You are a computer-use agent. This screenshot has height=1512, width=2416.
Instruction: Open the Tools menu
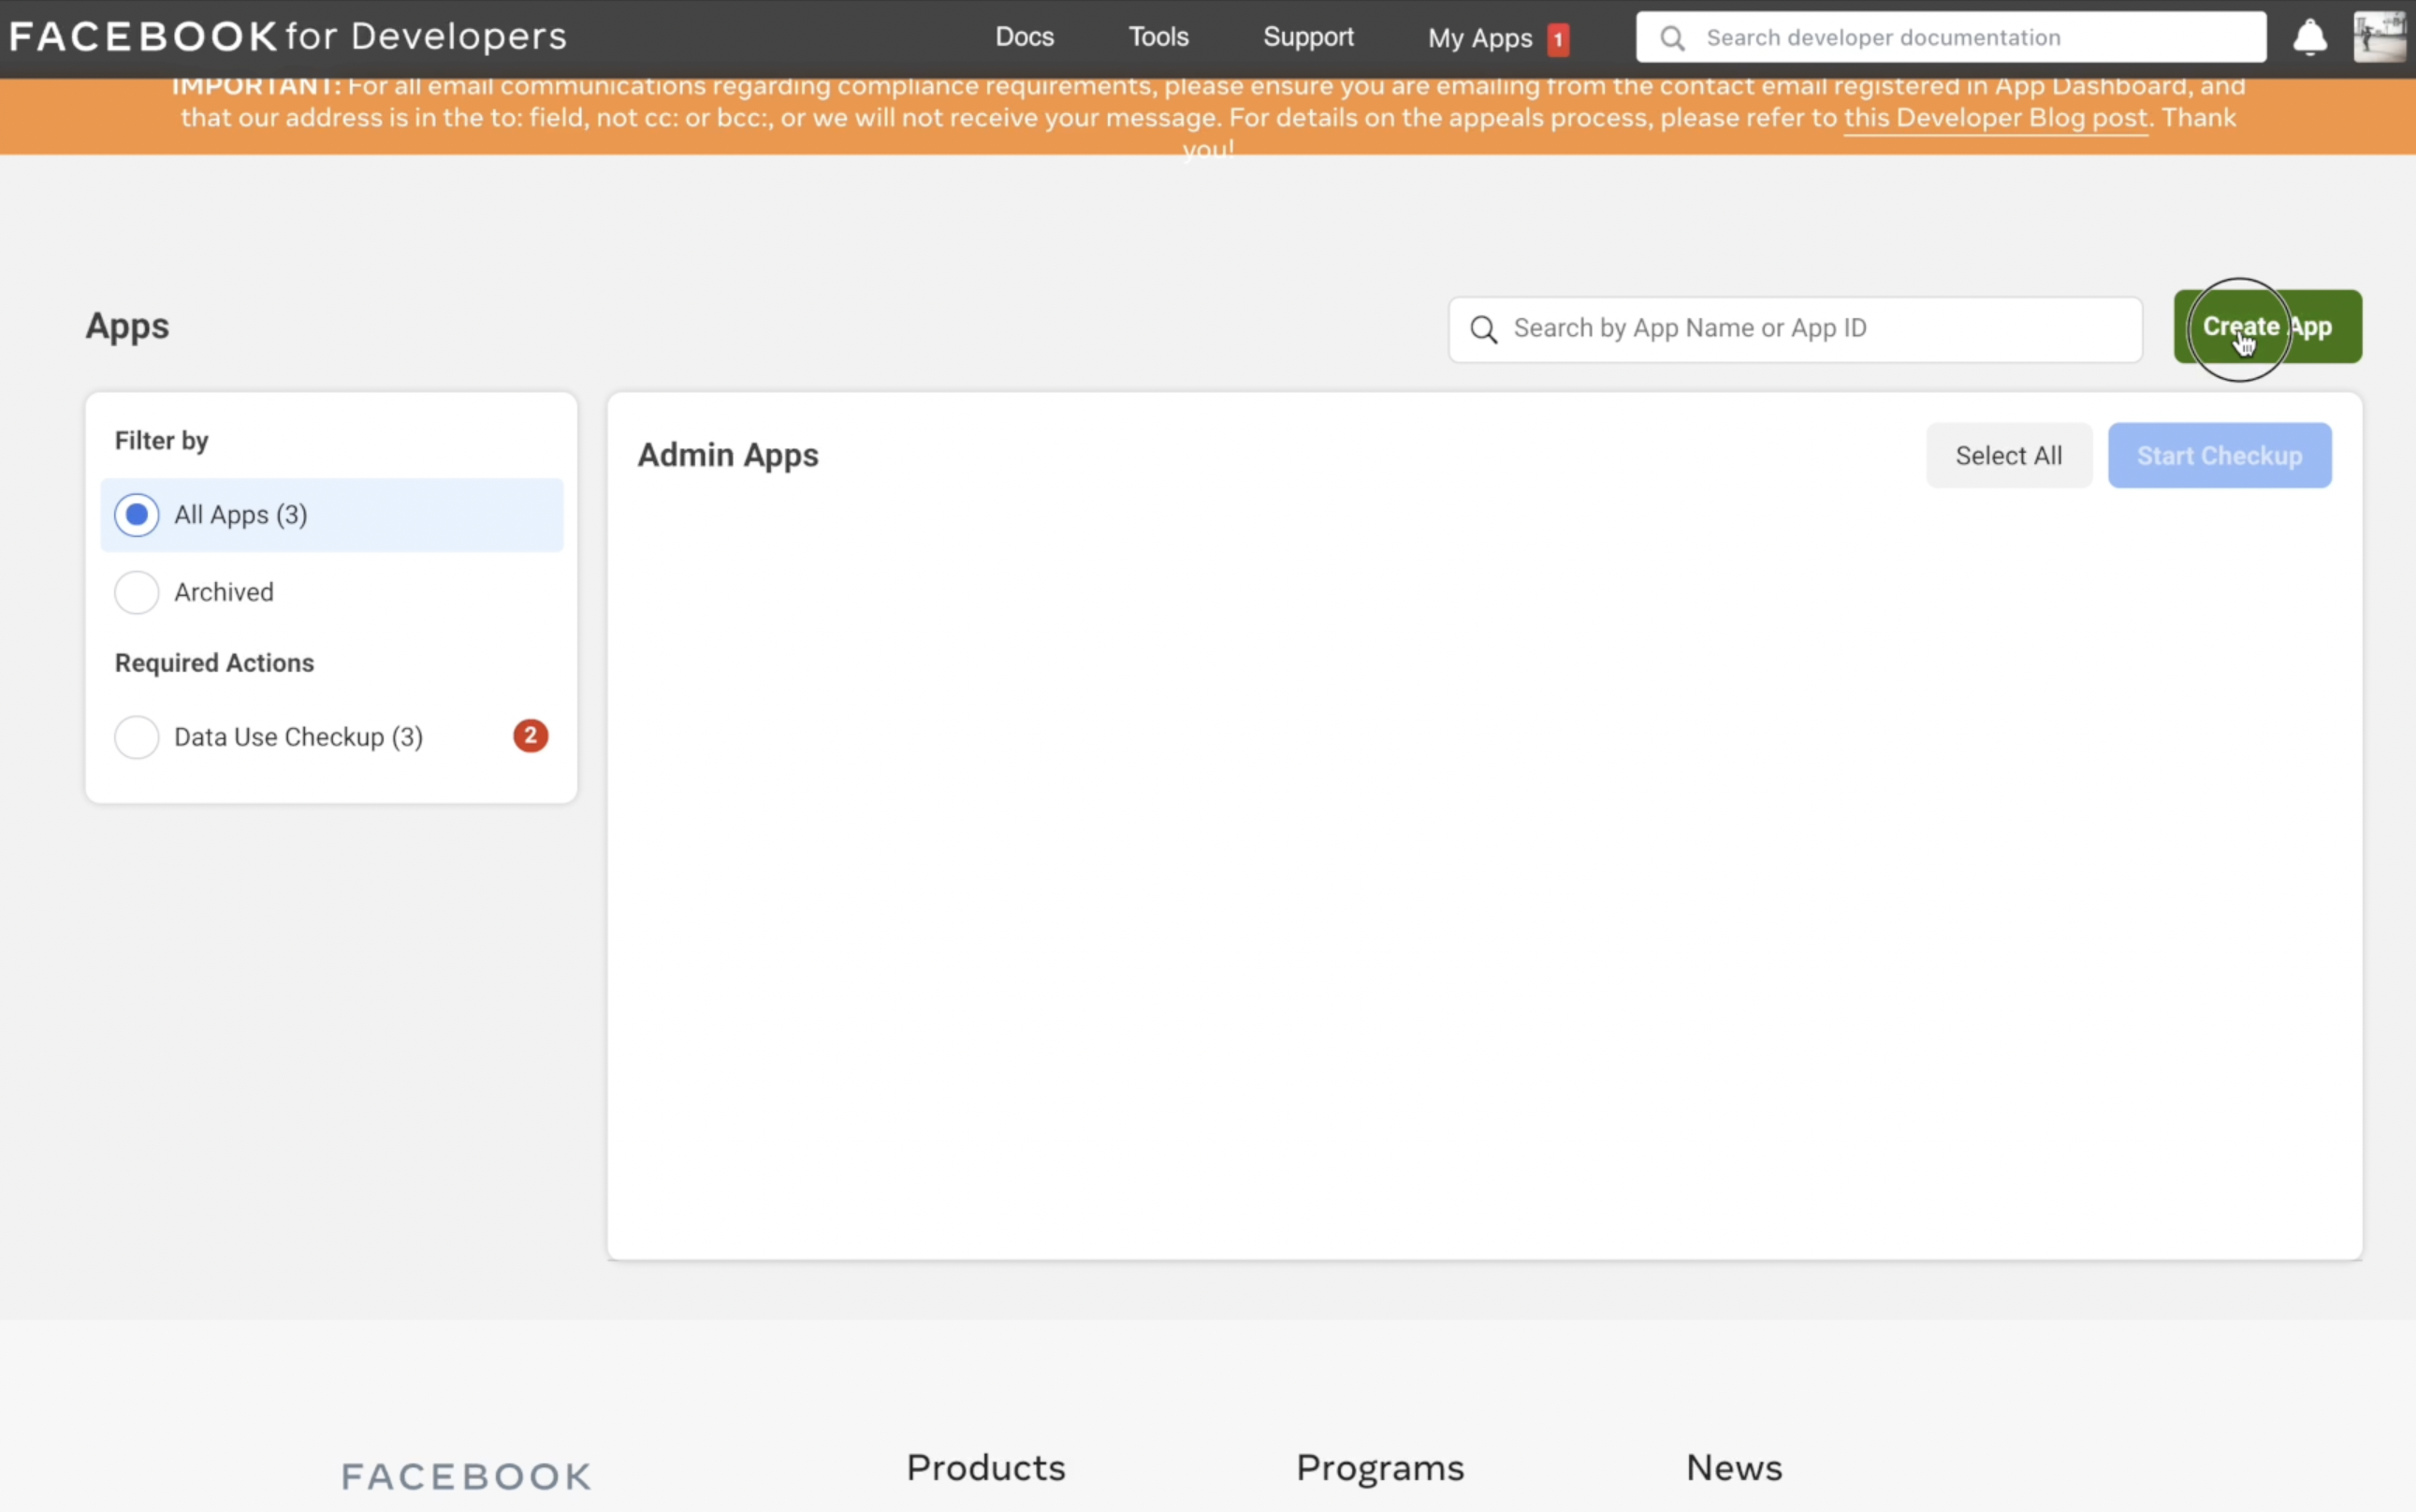(1158, 37)
